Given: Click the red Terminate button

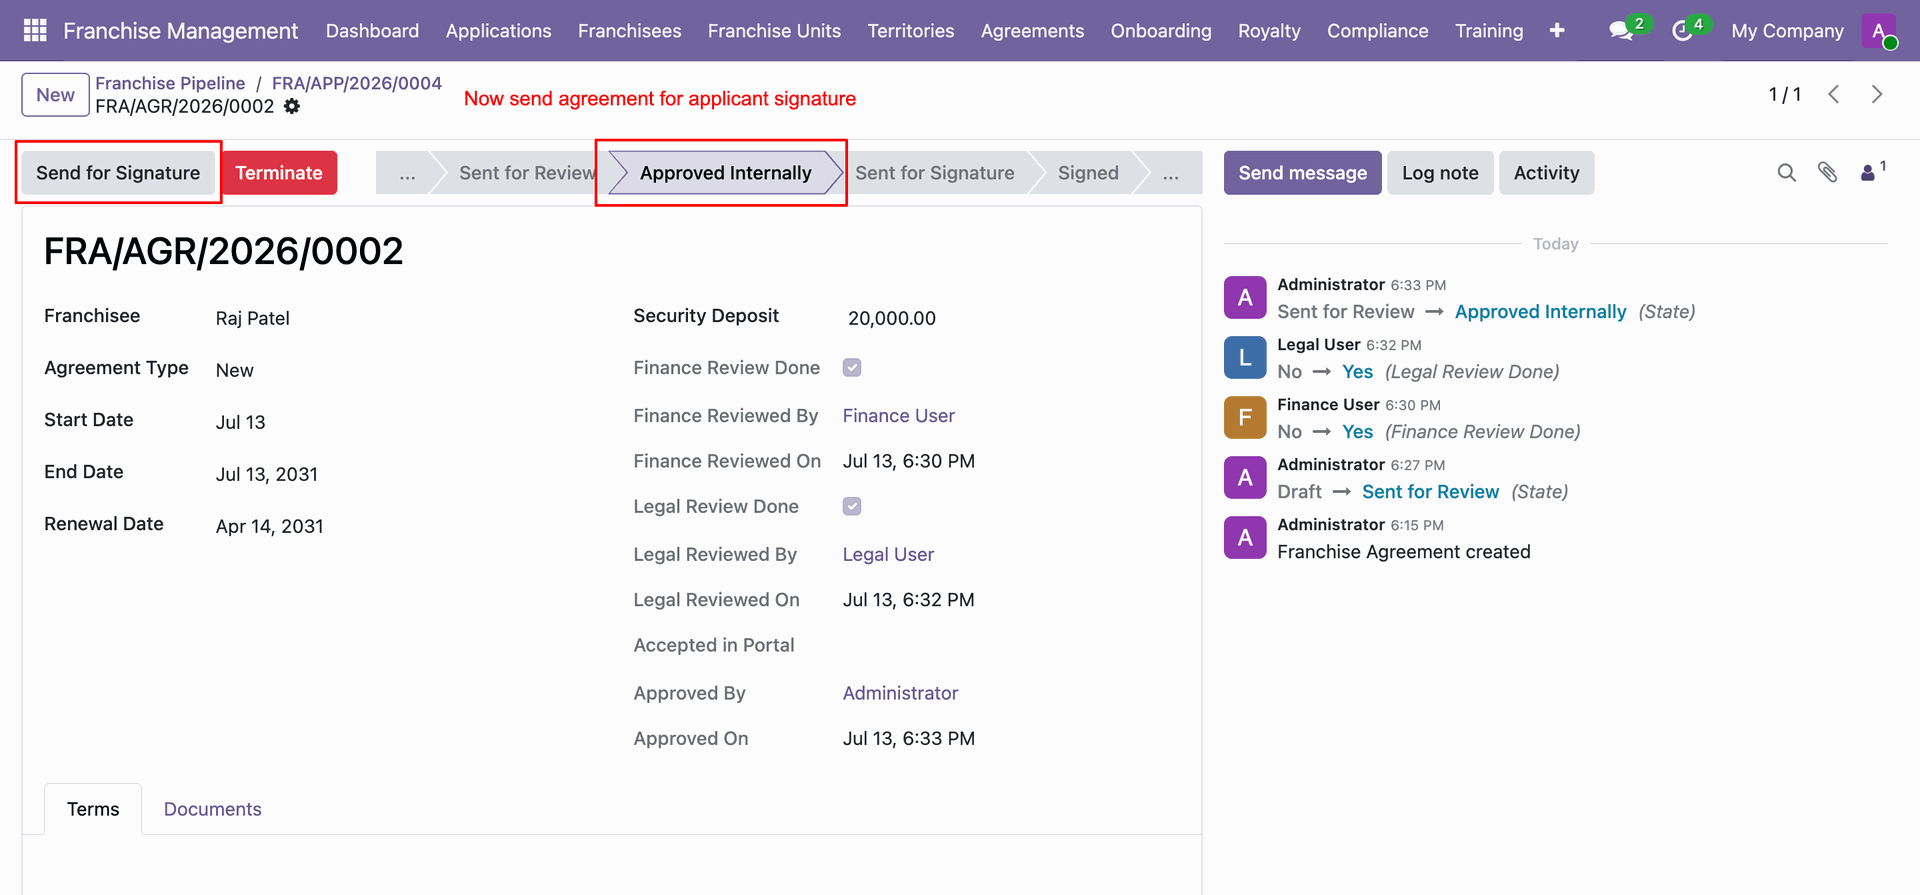Looking at the screenshot, I should 279,173.
